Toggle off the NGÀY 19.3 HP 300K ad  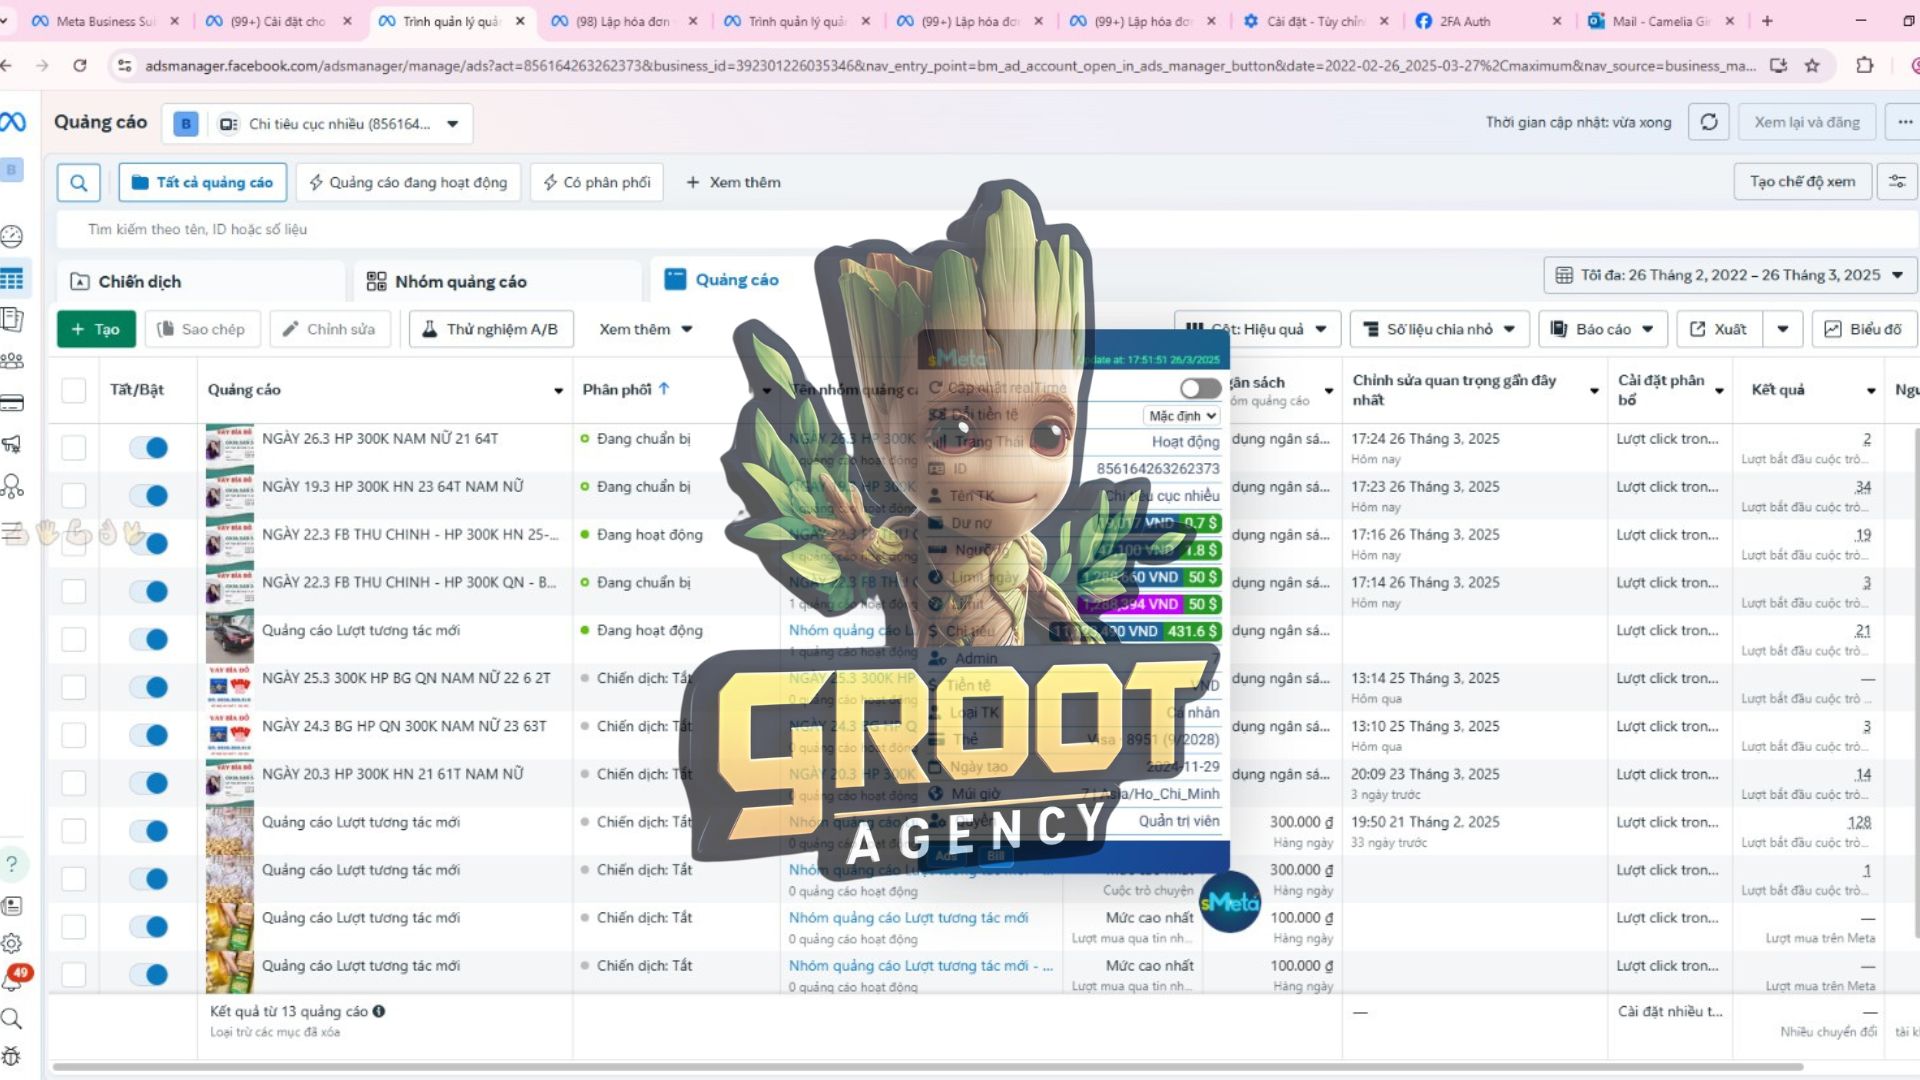(x=149, y=495)
